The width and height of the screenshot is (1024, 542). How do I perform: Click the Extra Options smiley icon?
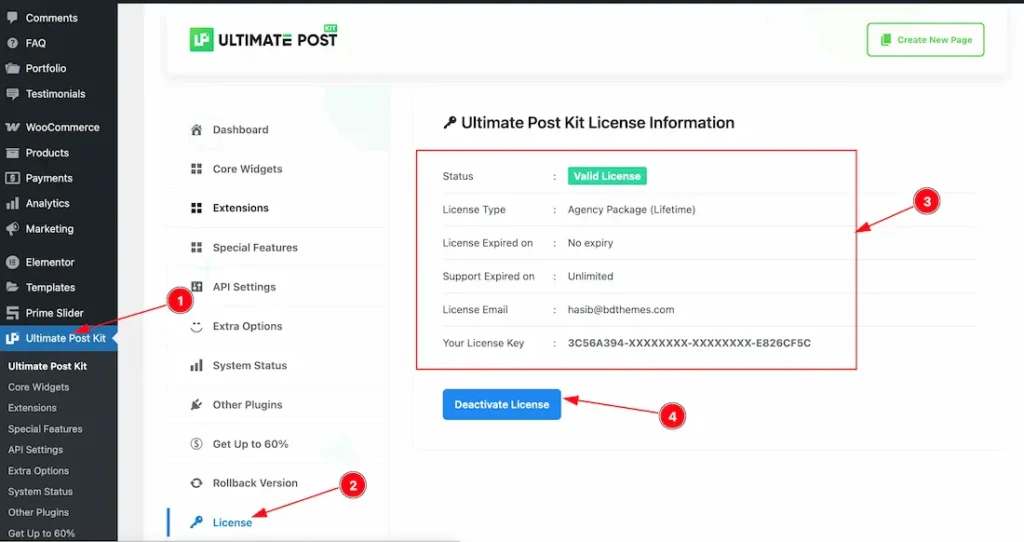[x=197, y=326]
